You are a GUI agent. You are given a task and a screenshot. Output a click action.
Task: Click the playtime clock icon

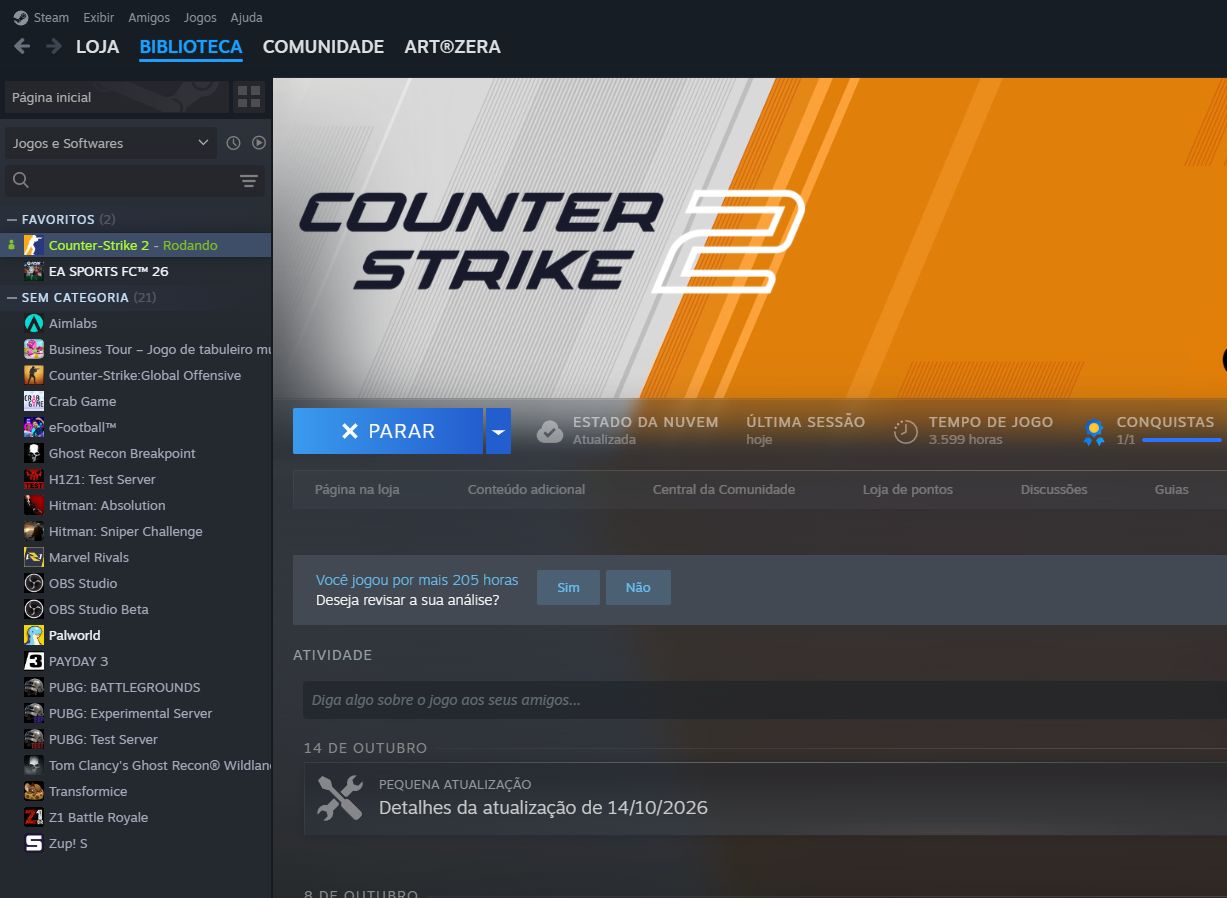pyautogui.click(x=906, y=431)
